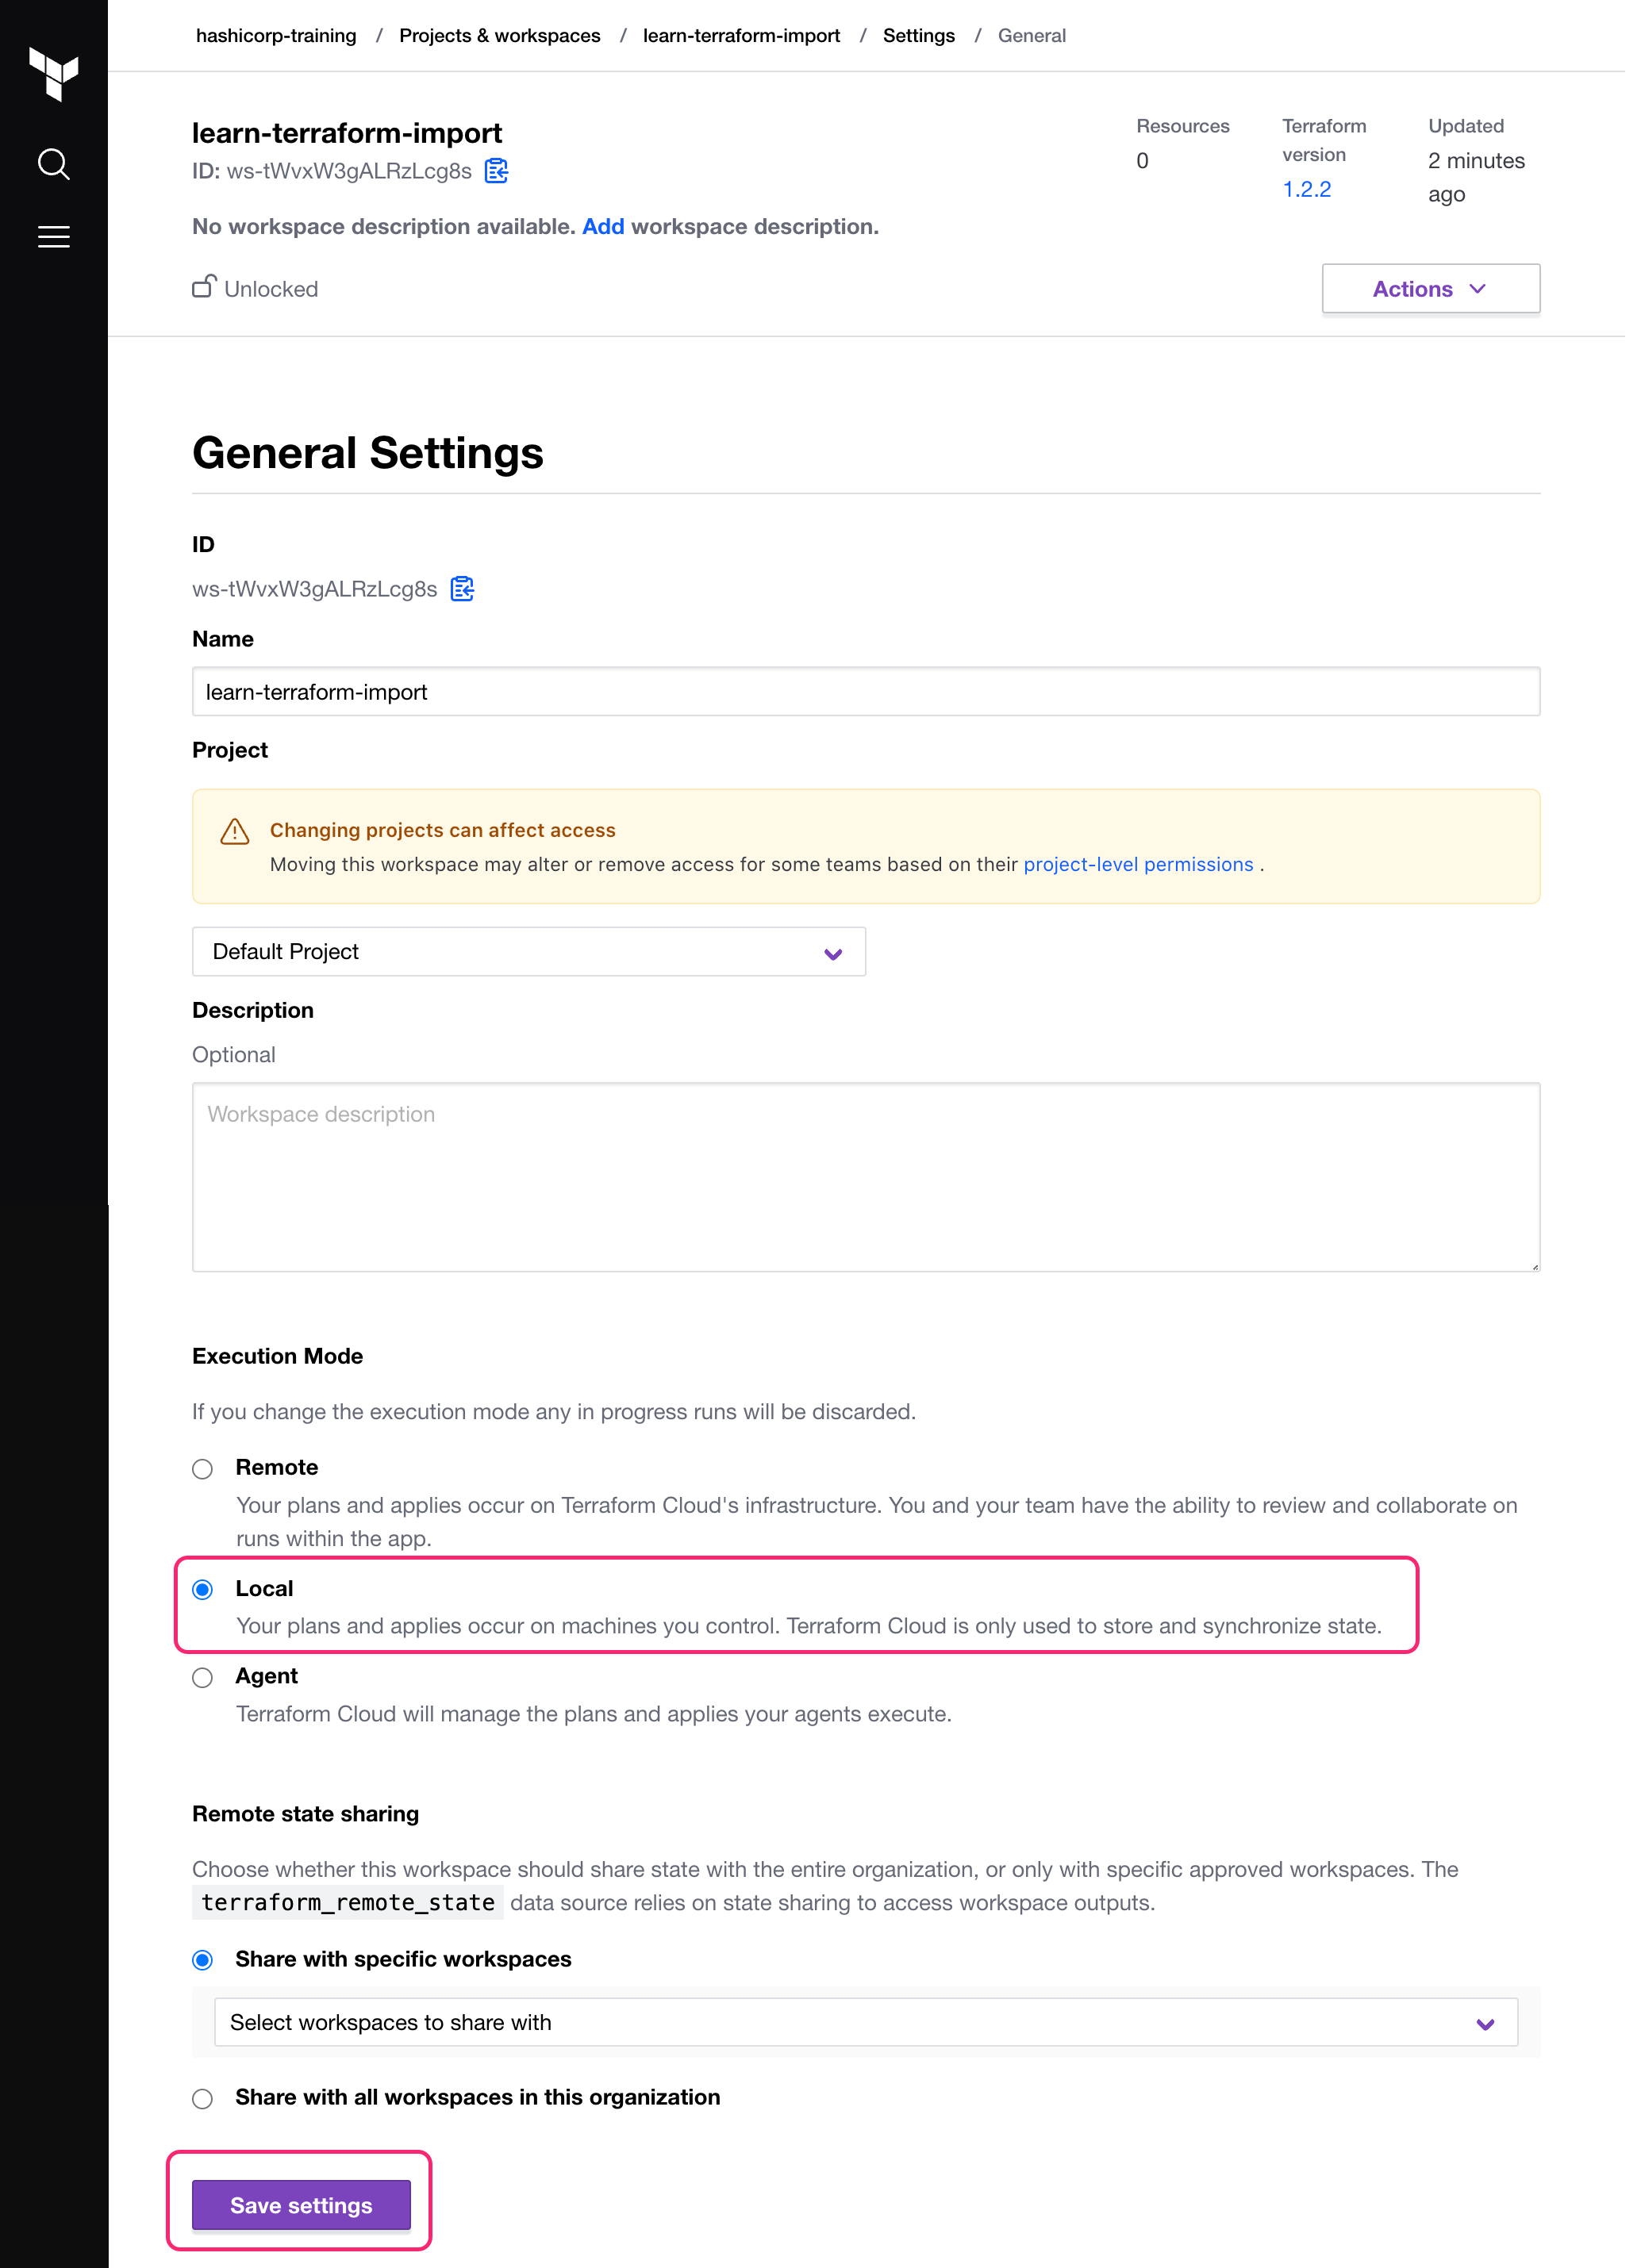Expand the Select workspaces to share with dropdown
1641x2268 pixels.
(x=865, y=2022)
